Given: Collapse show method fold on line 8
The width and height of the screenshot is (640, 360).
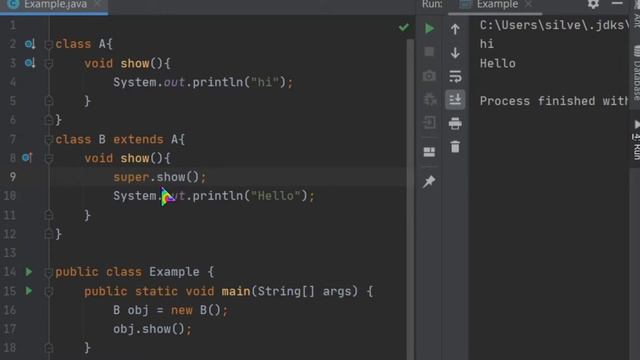Looking at the screenshot, I should pos(49,158).
